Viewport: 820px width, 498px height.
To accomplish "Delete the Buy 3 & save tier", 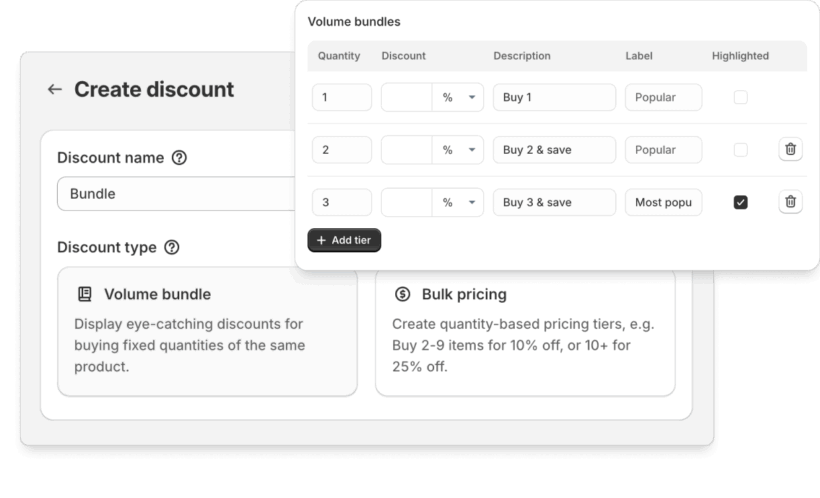I will coord(790,202).
